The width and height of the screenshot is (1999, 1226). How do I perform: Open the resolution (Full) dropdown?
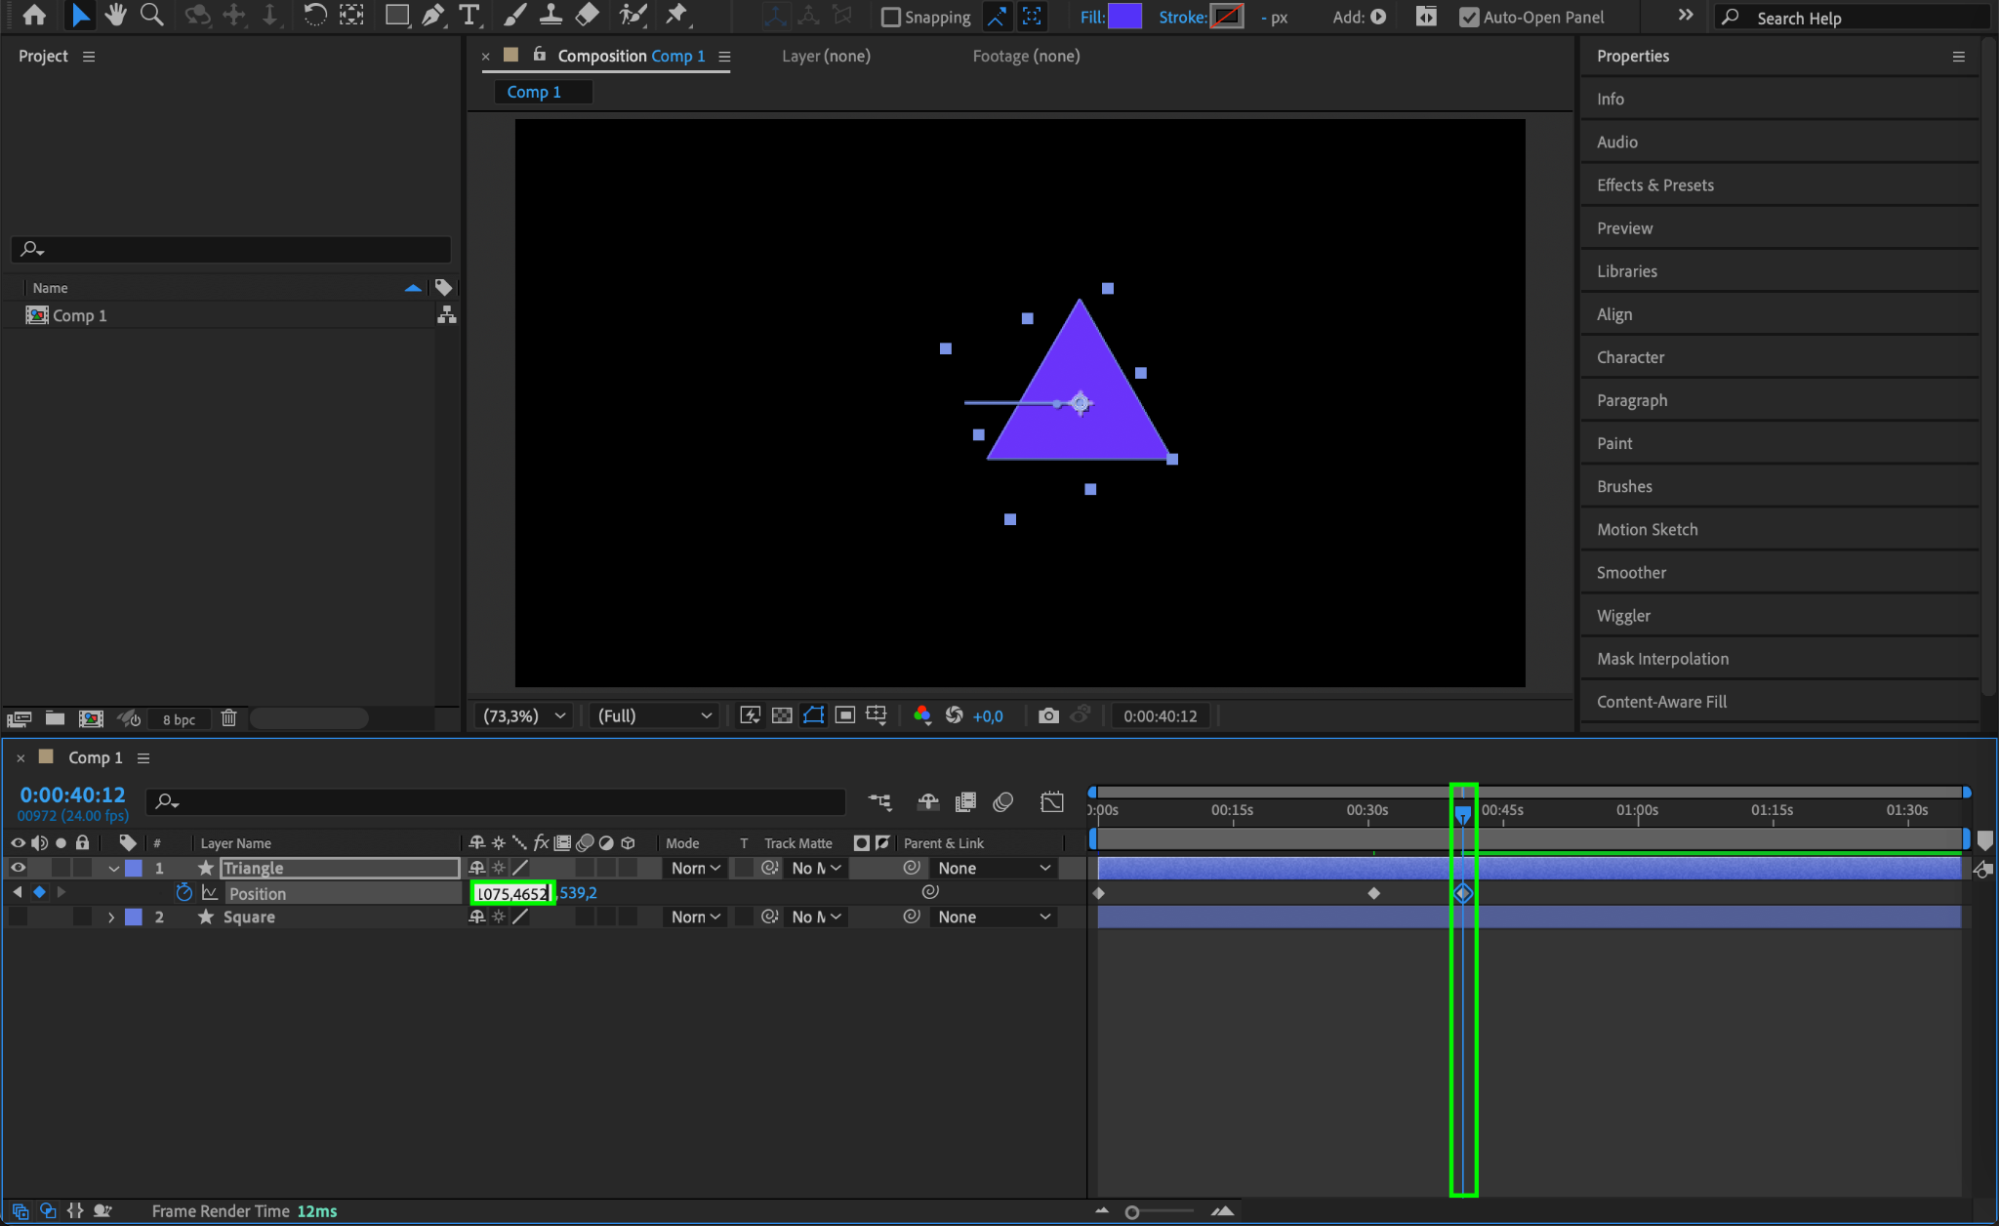click(654, 716)
